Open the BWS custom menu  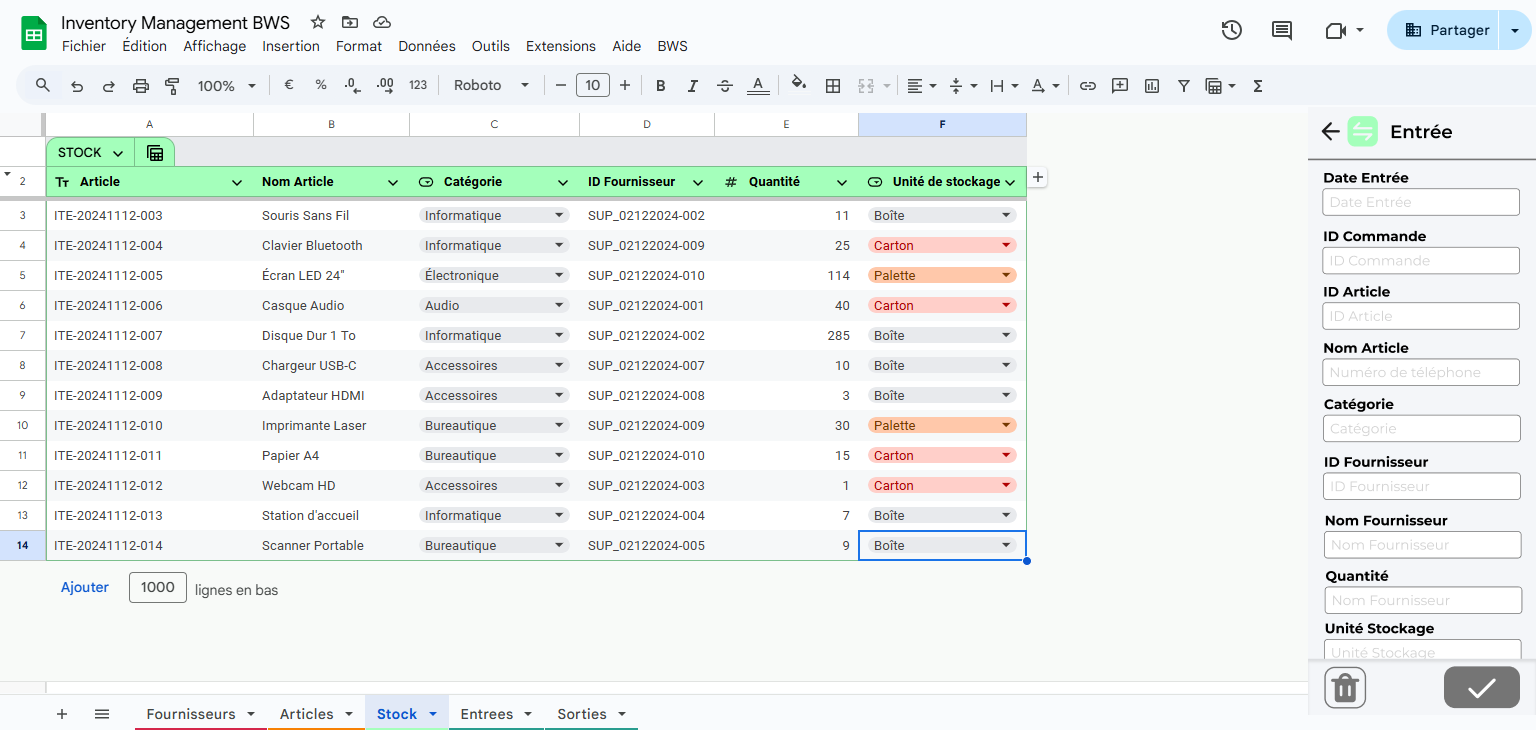672,46
